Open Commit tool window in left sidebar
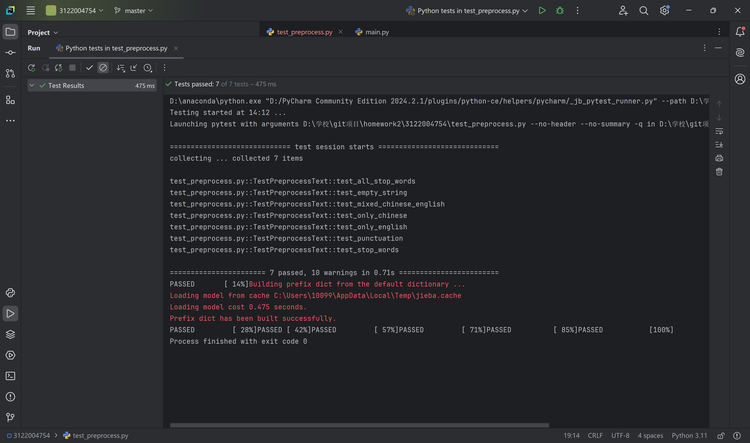The image size is (750, 443). coord(11,53)
